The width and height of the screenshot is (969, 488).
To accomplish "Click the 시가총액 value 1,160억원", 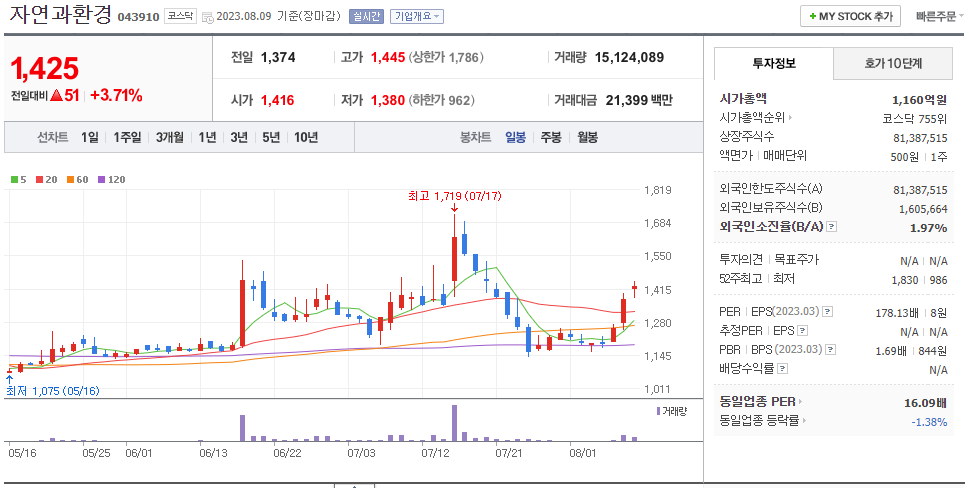I will (920, 99).
